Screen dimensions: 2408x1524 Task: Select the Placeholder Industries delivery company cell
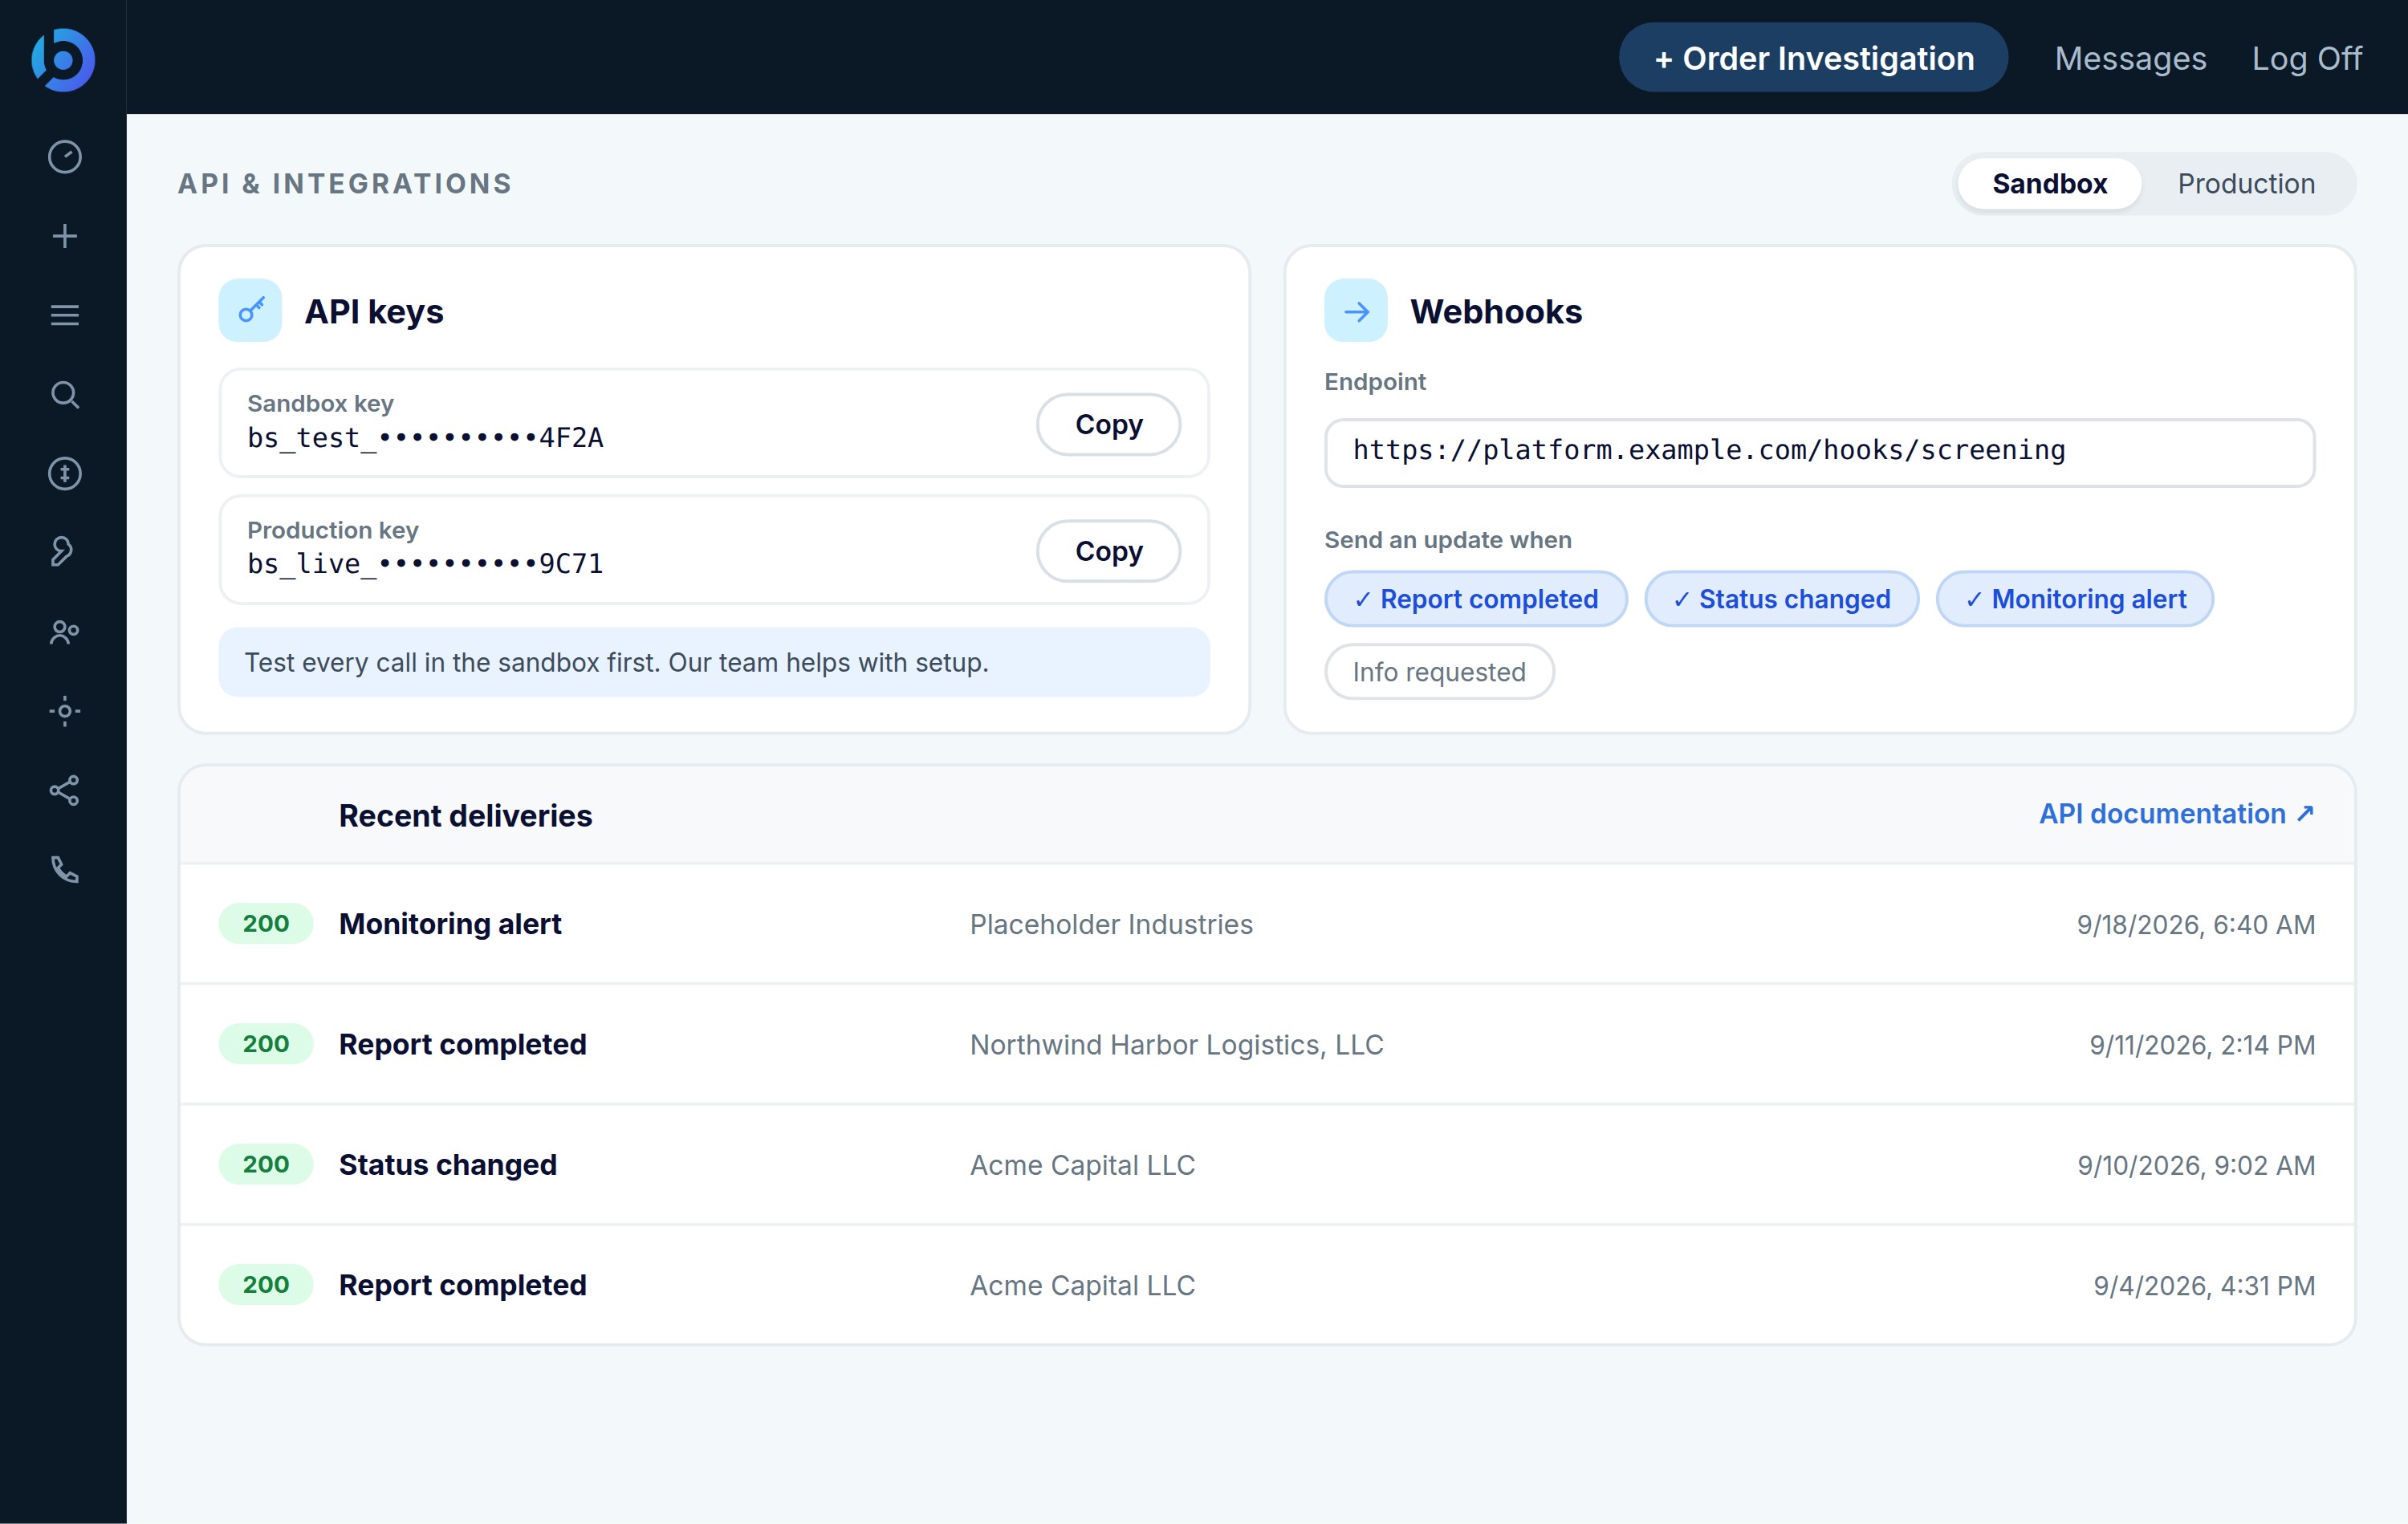(x=1111, y=924)
